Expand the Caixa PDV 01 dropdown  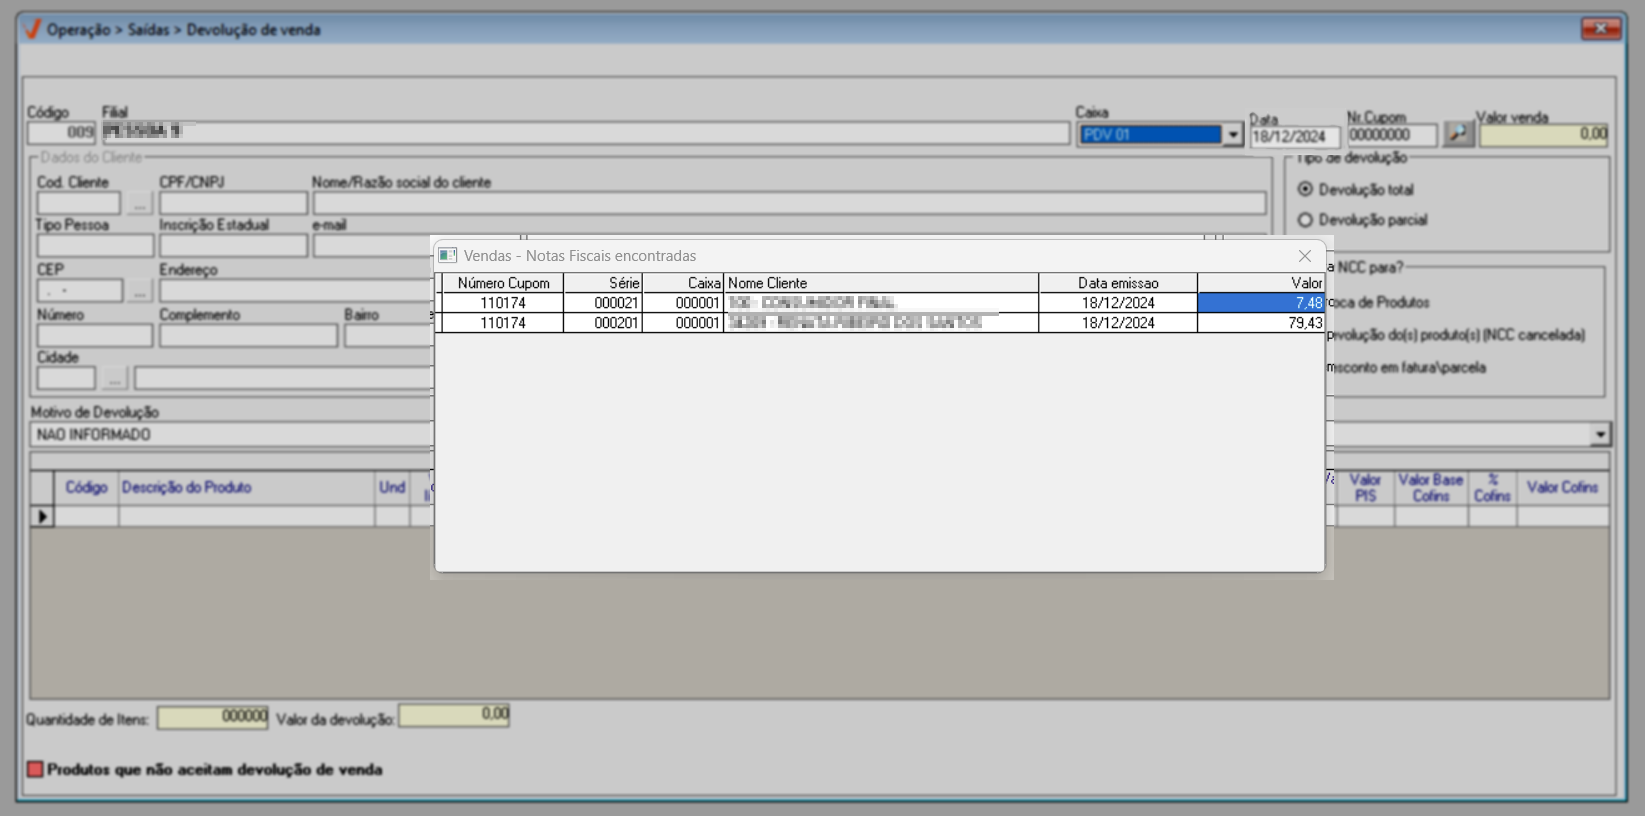point(1232,135)
